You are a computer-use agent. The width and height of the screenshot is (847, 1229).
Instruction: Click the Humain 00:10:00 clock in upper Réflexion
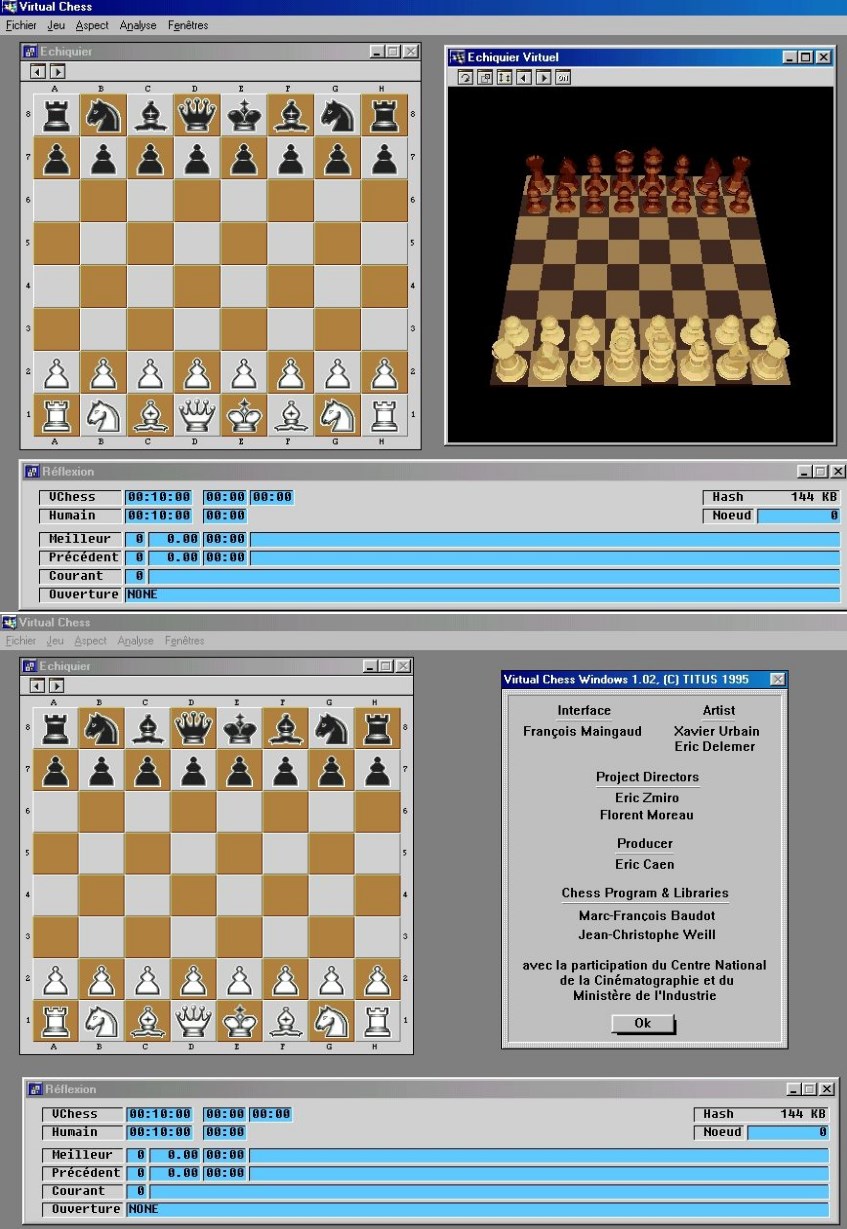coord(159,515)
